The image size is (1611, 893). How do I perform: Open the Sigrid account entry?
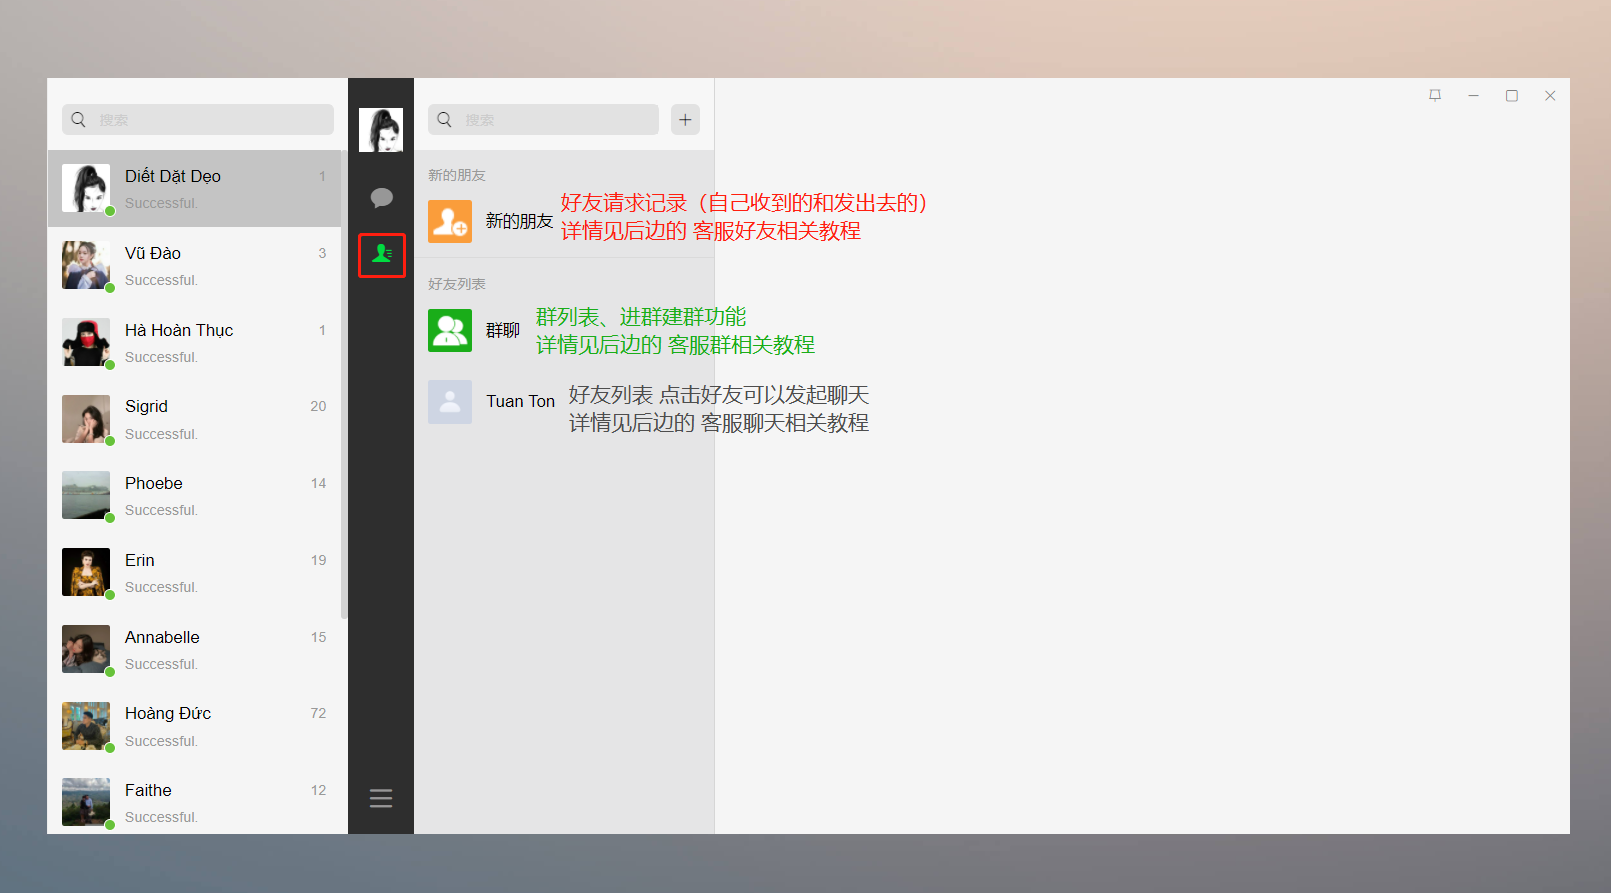195,419
